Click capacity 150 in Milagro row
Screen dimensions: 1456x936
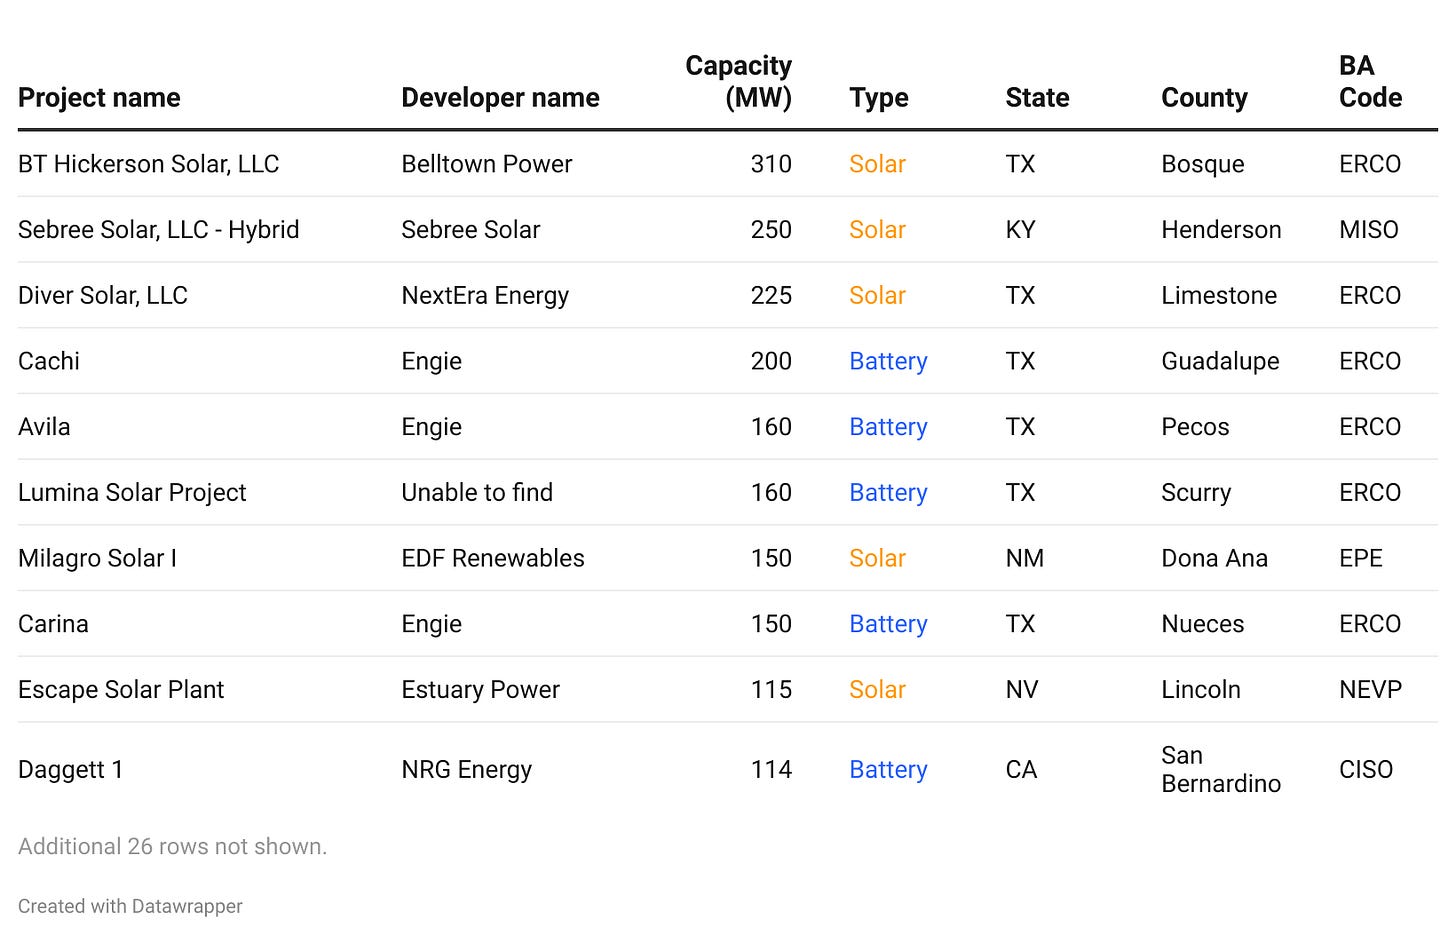771,558
